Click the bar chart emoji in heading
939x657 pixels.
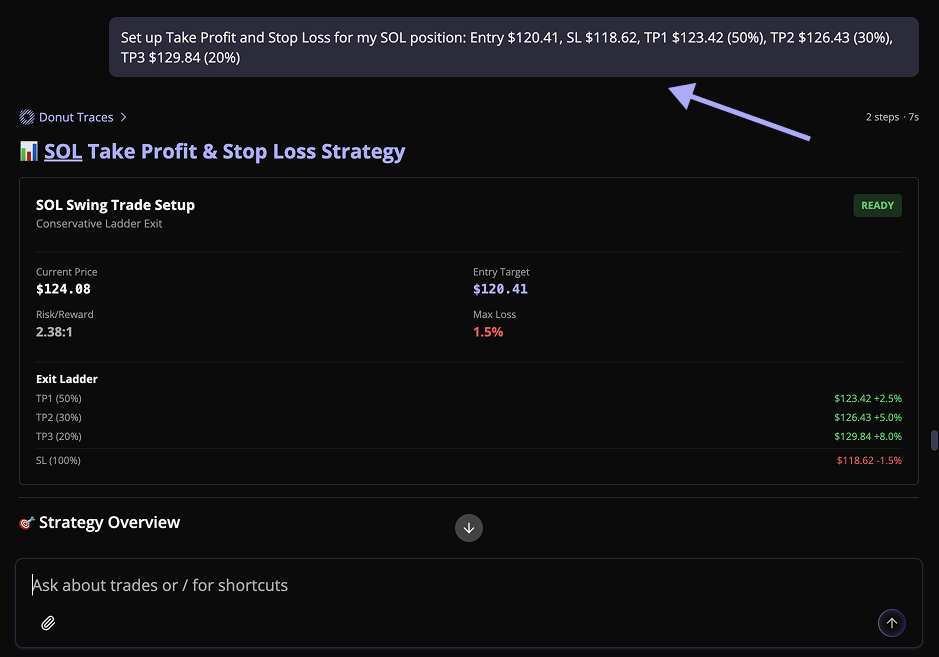click(29, 152)
